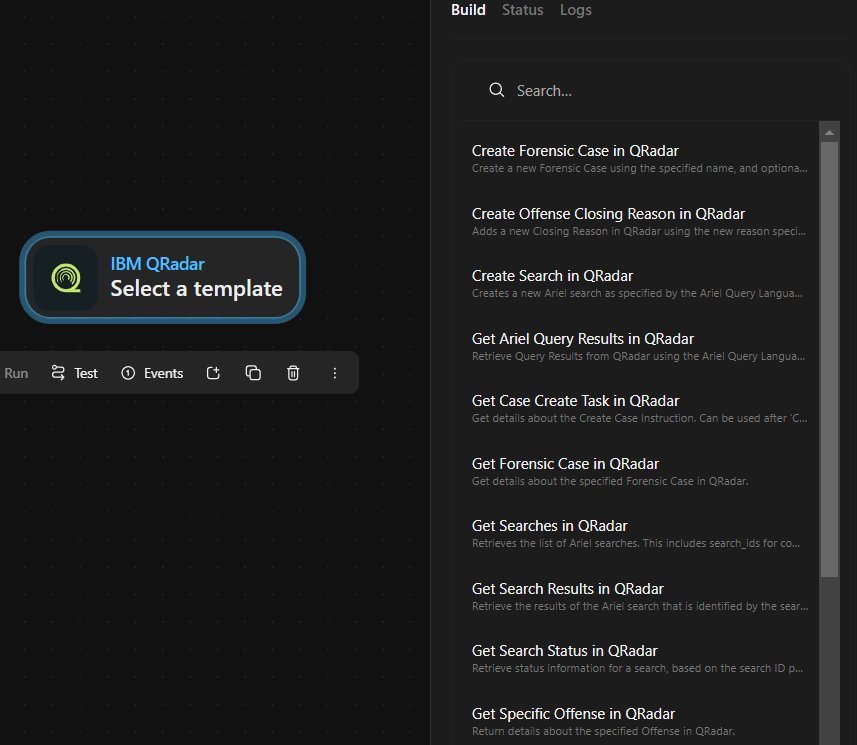857x745 pixels.
Task: Select Create Offense Closing Reason in QRadar
Action: point(639,221)
